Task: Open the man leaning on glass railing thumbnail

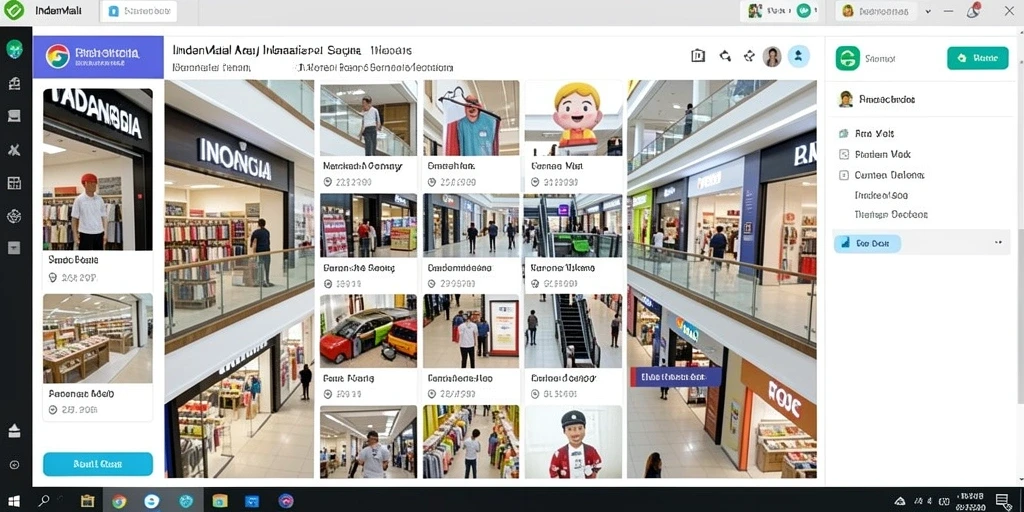Action: (368, 118)
